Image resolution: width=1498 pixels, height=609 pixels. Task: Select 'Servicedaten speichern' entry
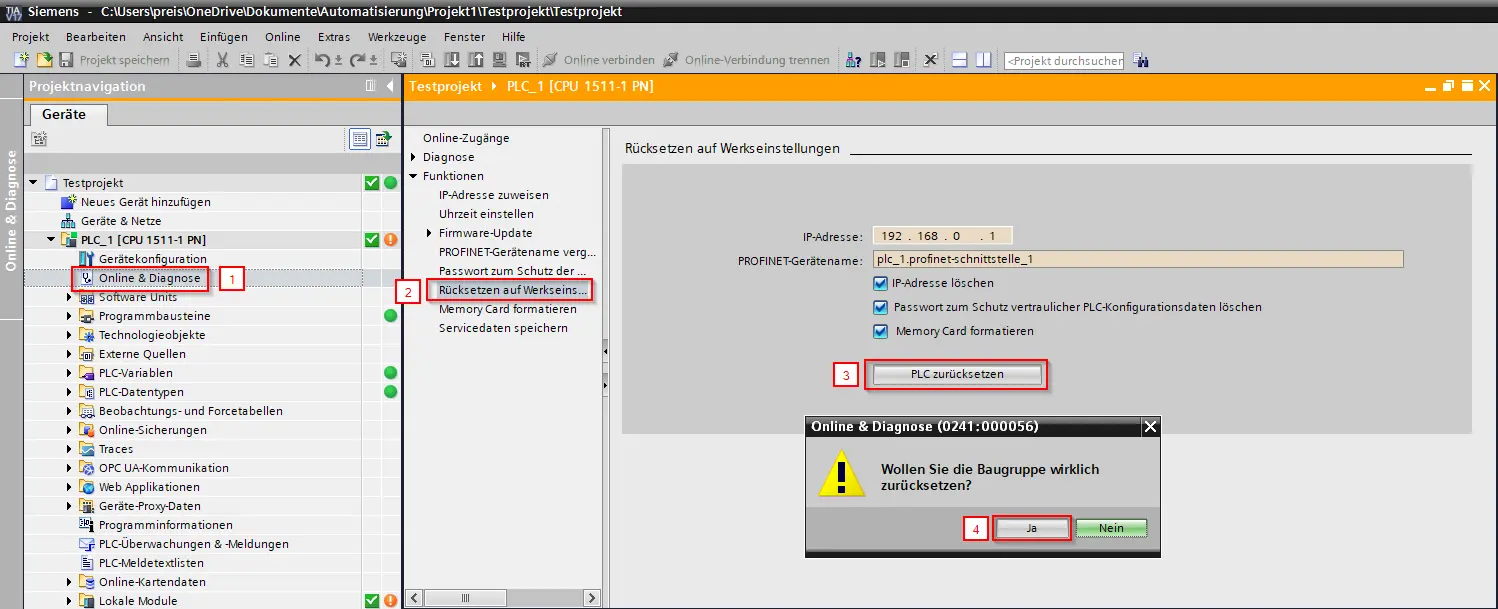[x=503, y=328]
